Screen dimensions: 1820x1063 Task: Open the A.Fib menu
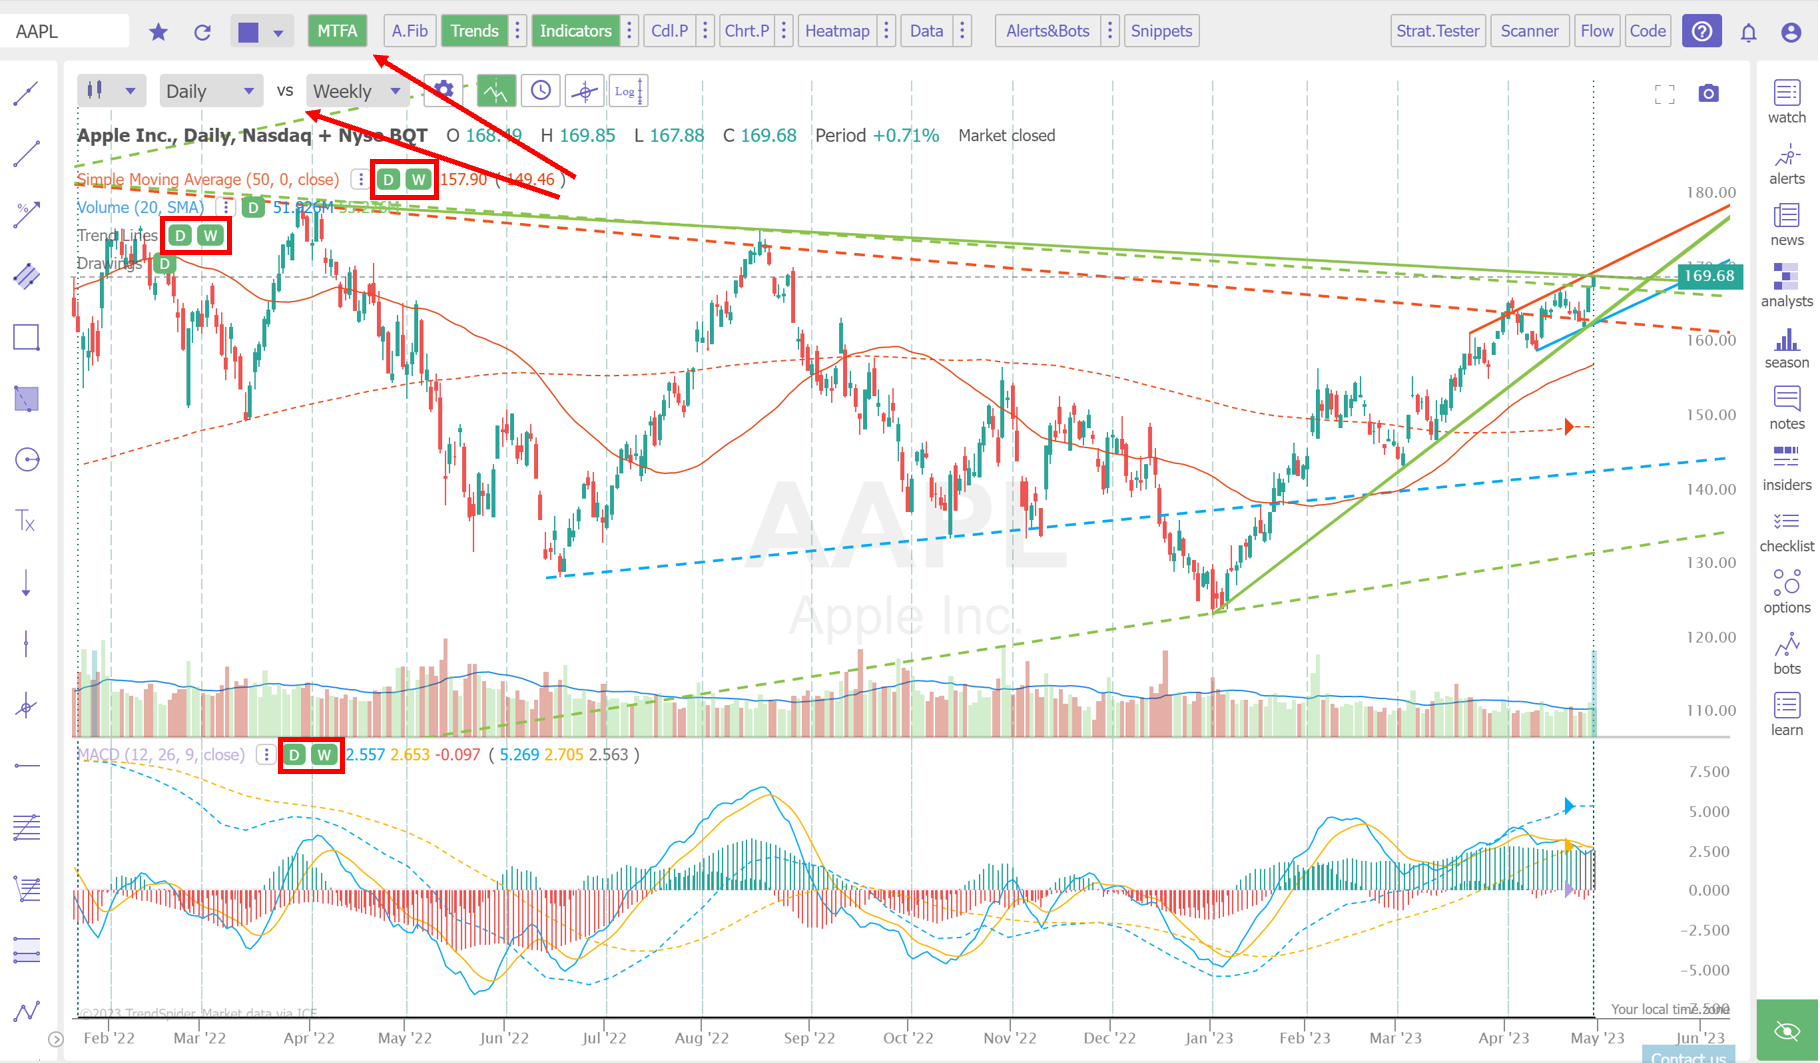[409, 31]
